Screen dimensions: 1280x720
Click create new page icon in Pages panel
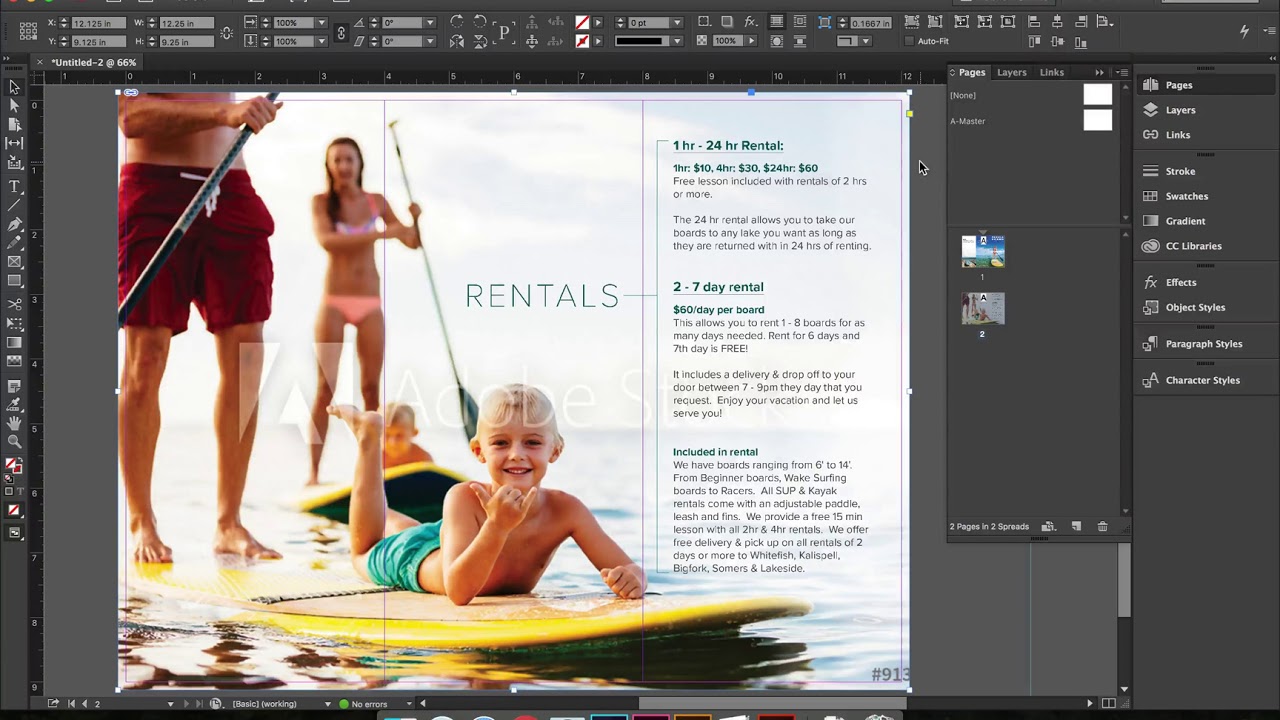1076,526
